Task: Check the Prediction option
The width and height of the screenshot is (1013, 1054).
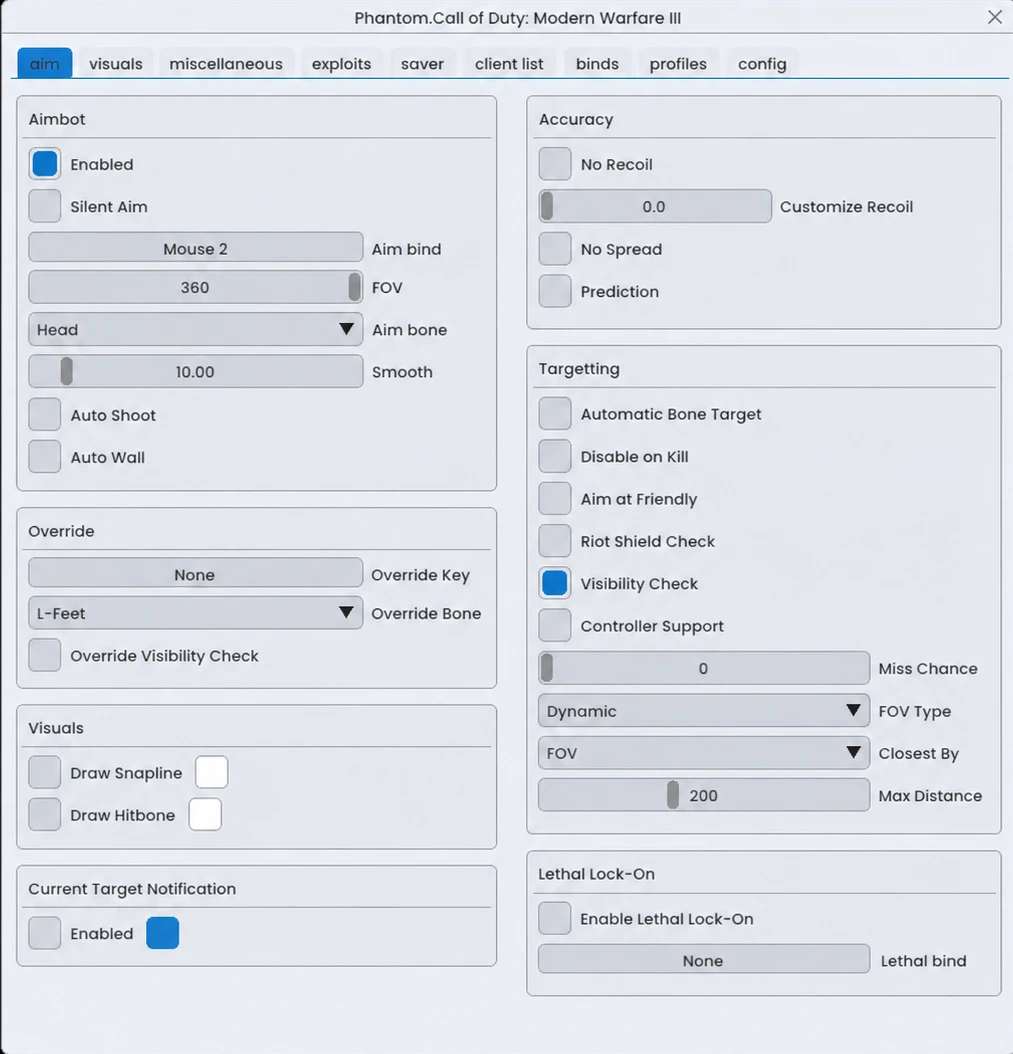Action: click(555, 291)
